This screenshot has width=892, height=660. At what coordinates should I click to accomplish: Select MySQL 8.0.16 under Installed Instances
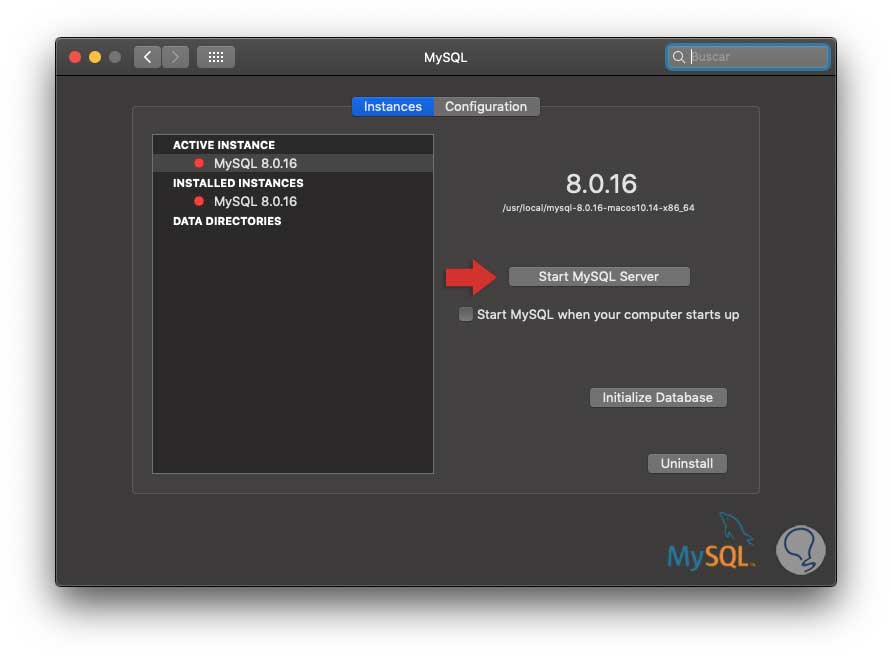pyautogui.click(x=293, y=201)
